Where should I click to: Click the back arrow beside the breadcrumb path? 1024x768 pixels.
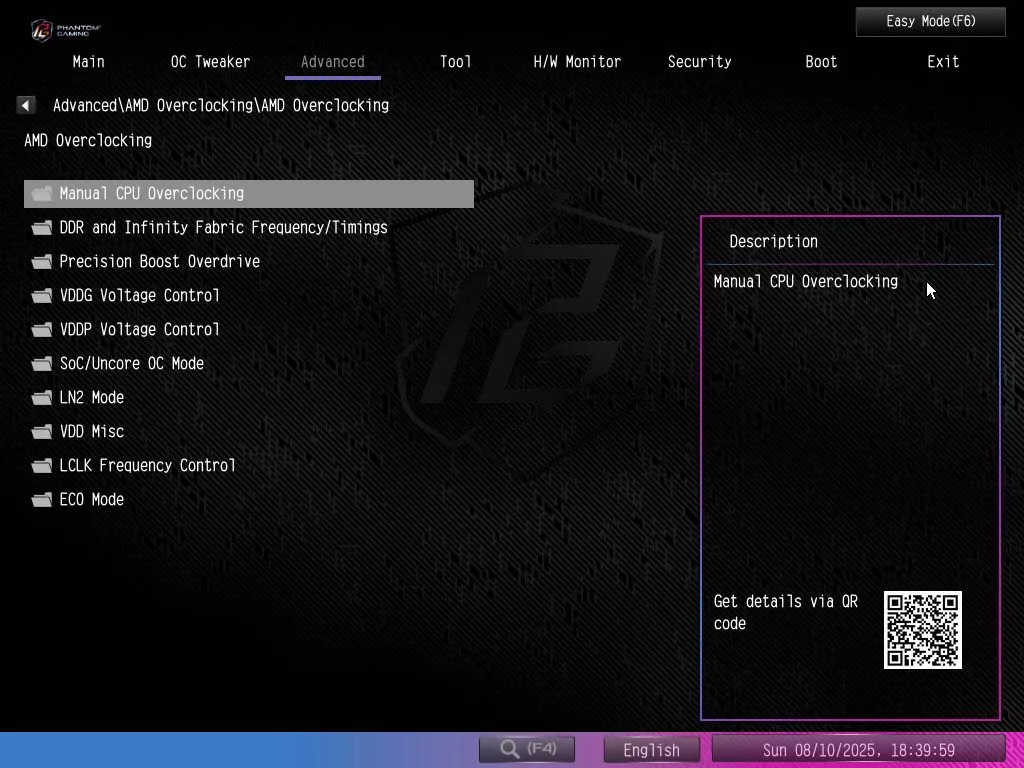[x=25, y=105]
